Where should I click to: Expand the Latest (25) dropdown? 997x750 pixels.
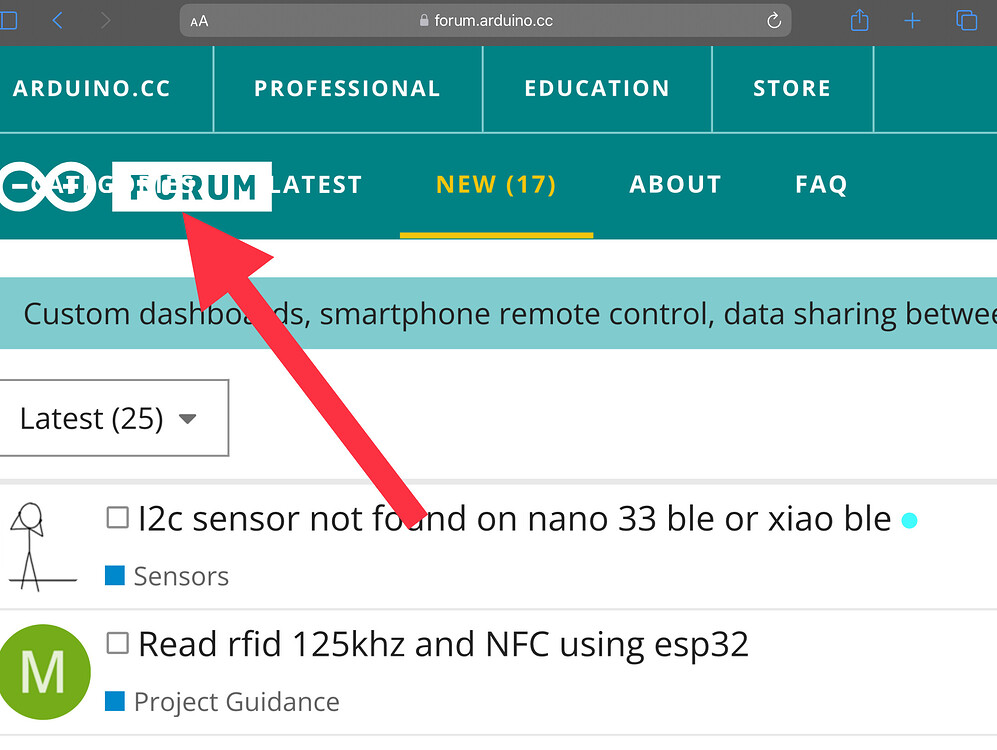pyautogui.click(x=113, y=418)
